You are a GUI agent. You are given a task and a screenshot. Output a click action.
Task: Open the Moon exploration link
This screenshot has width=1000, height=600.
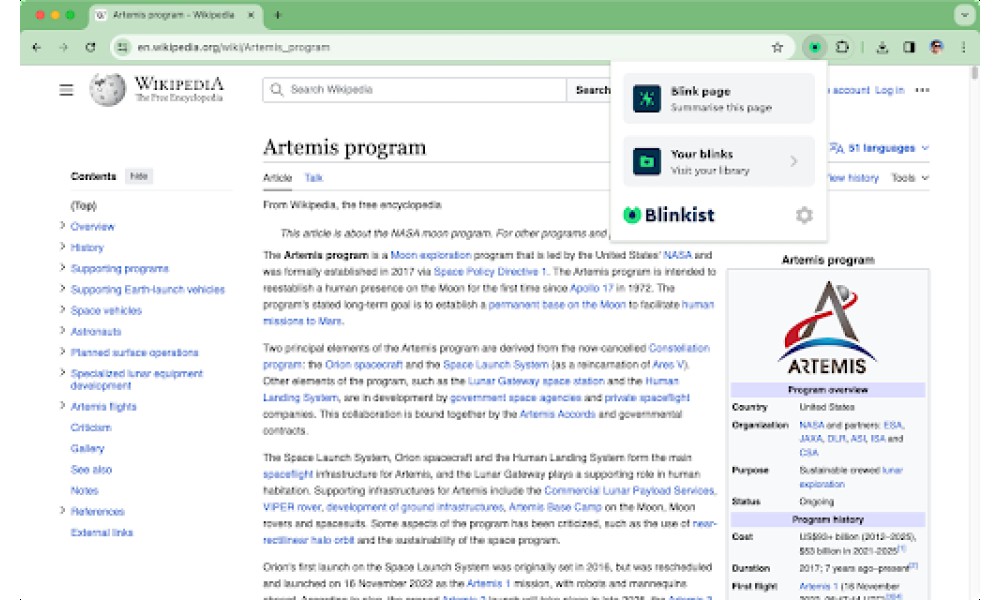430,255
